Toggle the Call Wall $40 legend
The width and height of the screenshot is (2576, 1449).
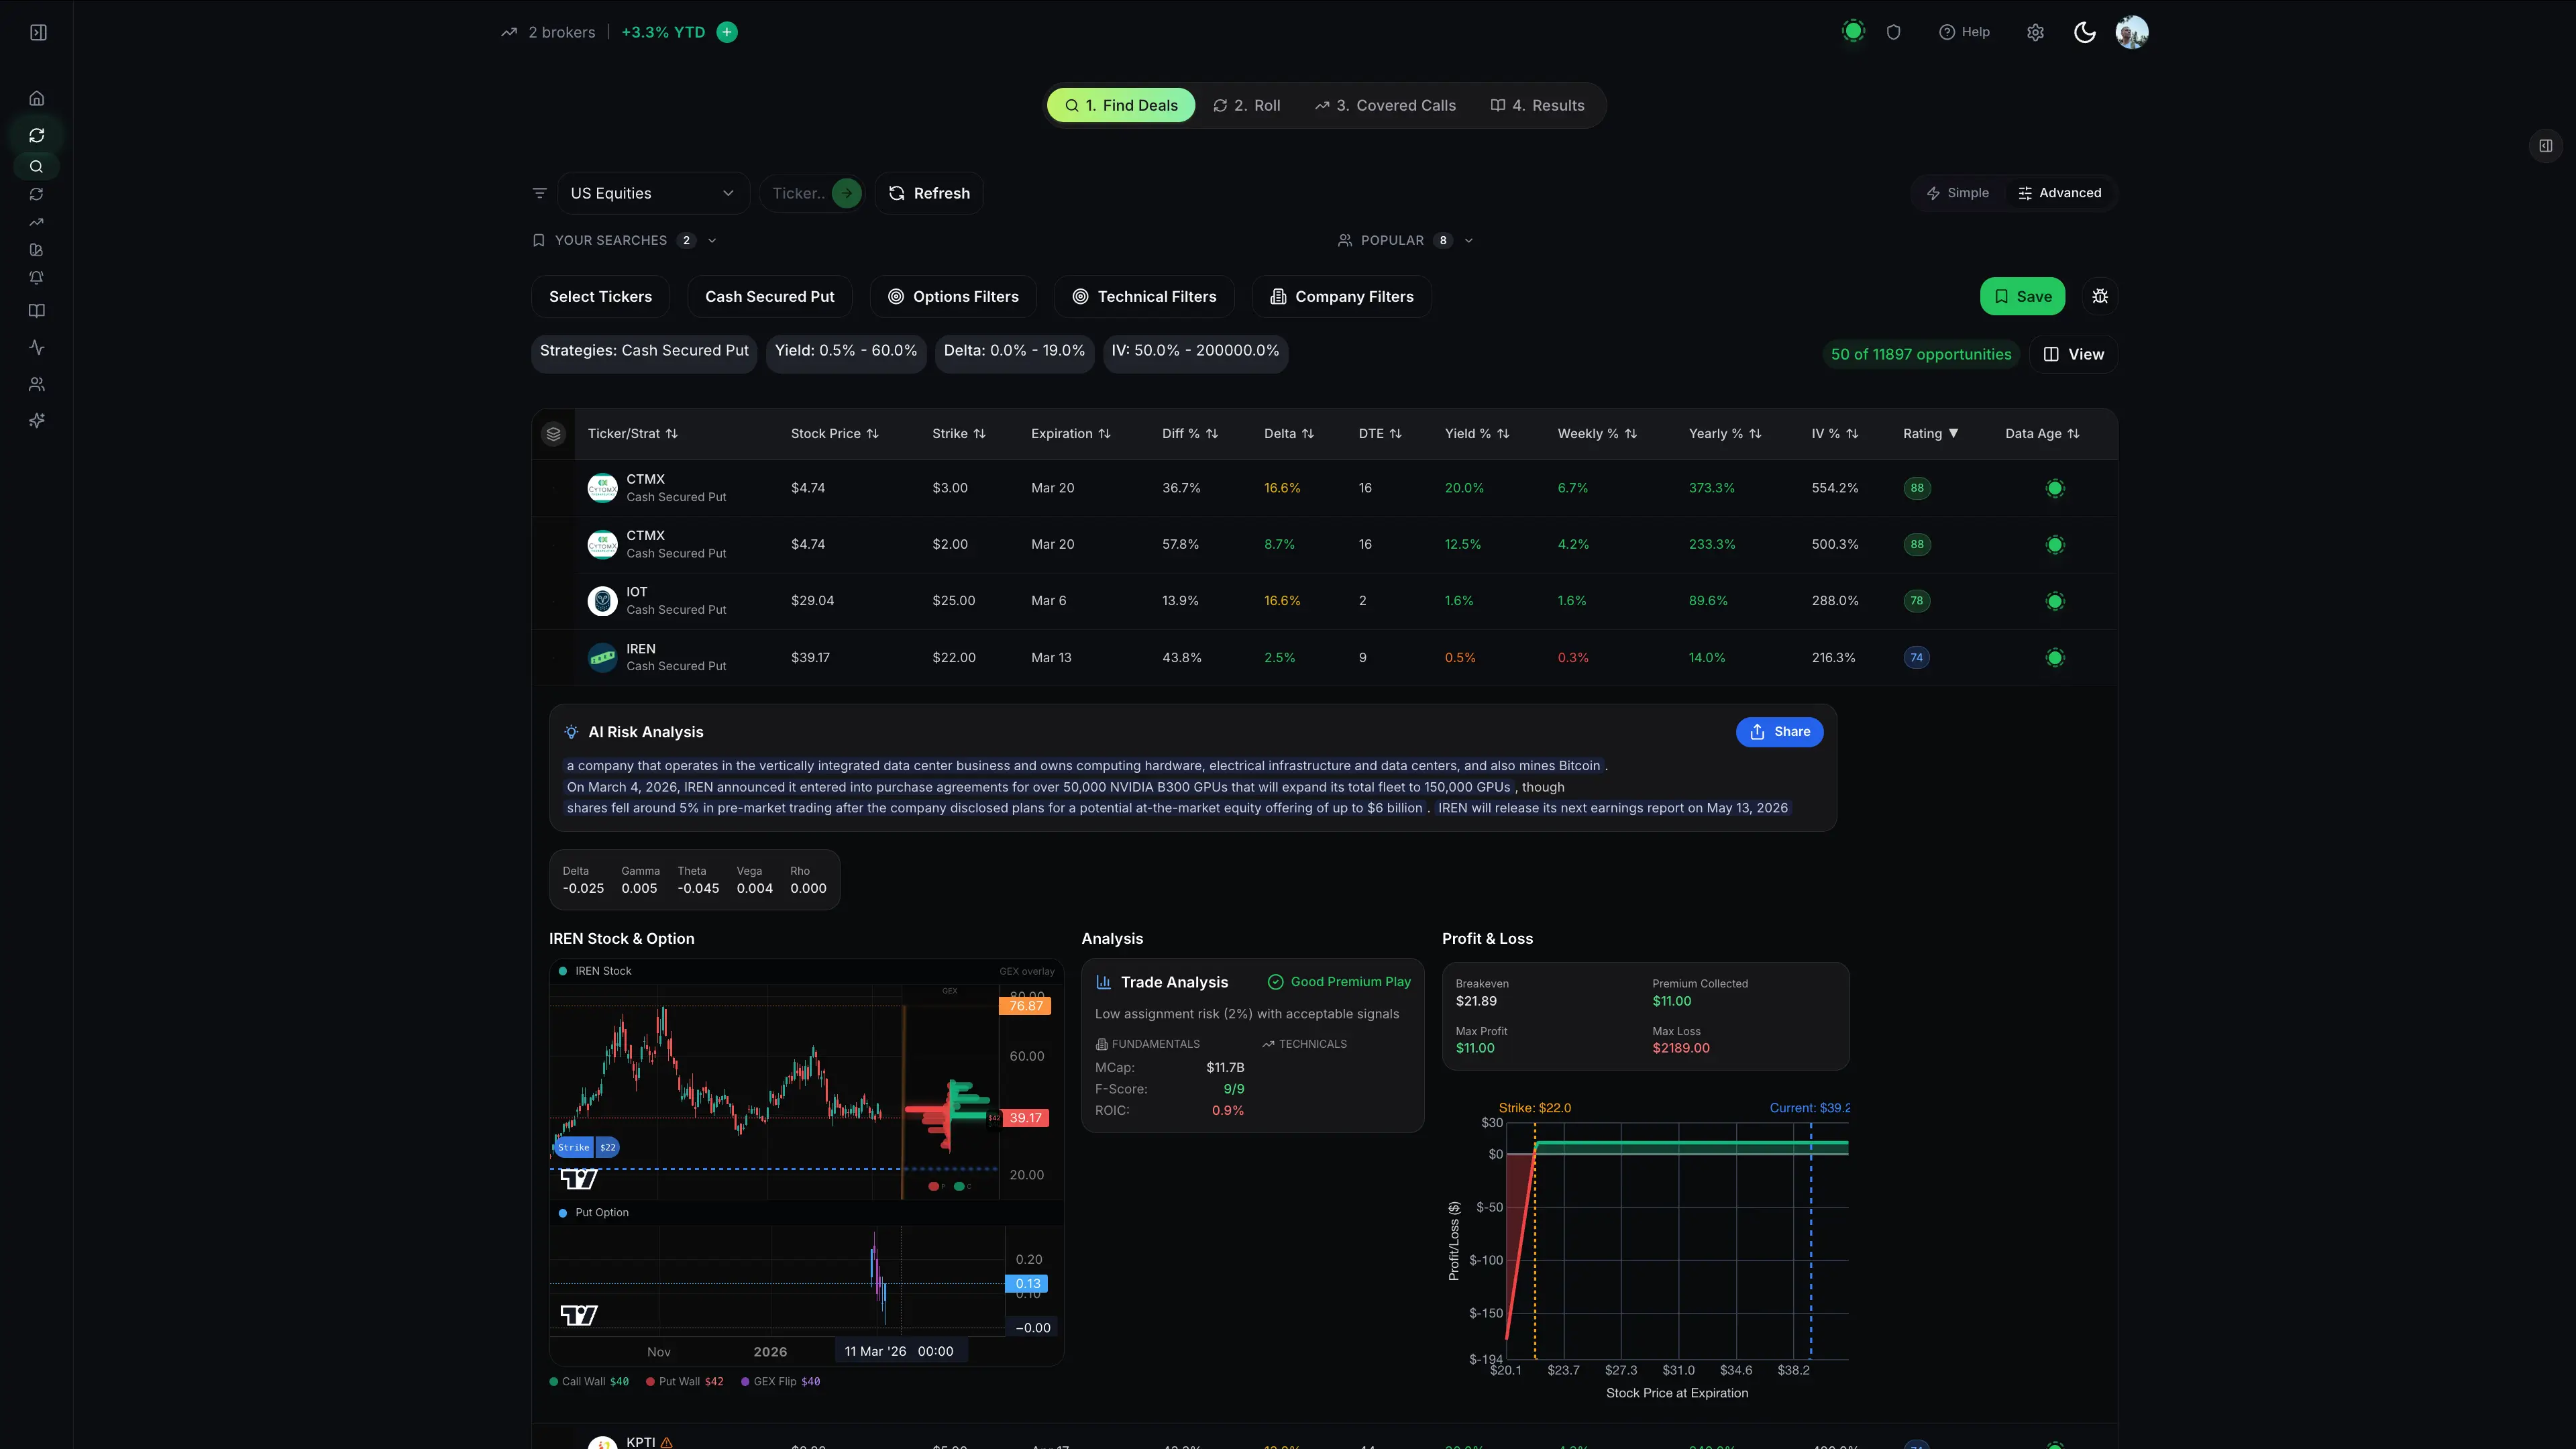589,1381
